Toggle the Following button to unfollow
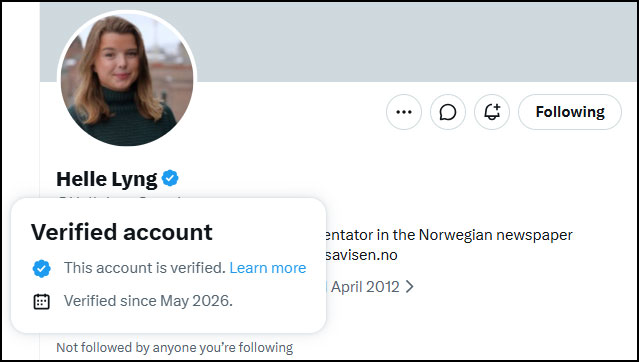Viewport: 639px width, 362px height. (x=570, y=112)
